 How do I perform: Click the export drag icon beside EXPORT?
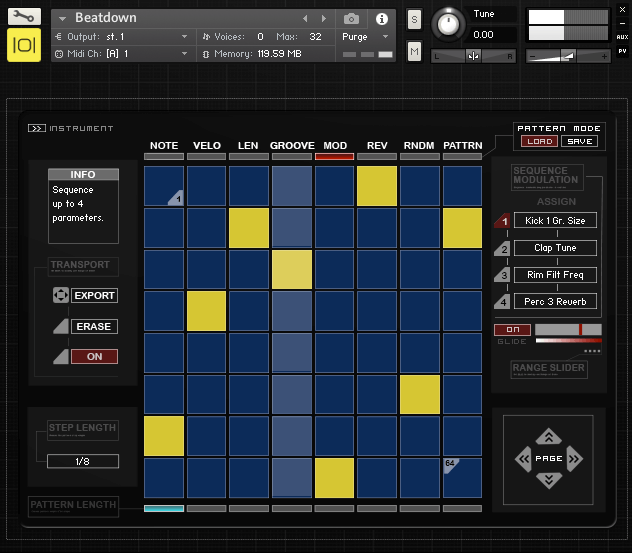pyautogui.click(x=60, y=296)
